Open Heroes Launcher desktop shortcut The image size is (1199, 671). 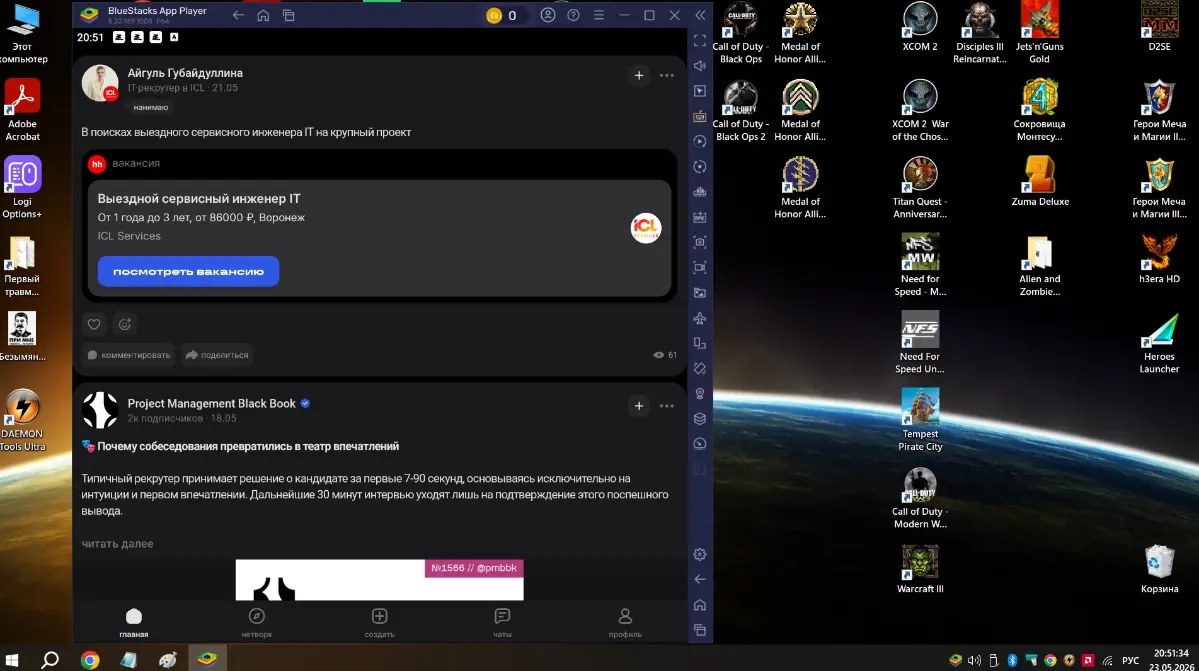click(x=1159, y=342)
